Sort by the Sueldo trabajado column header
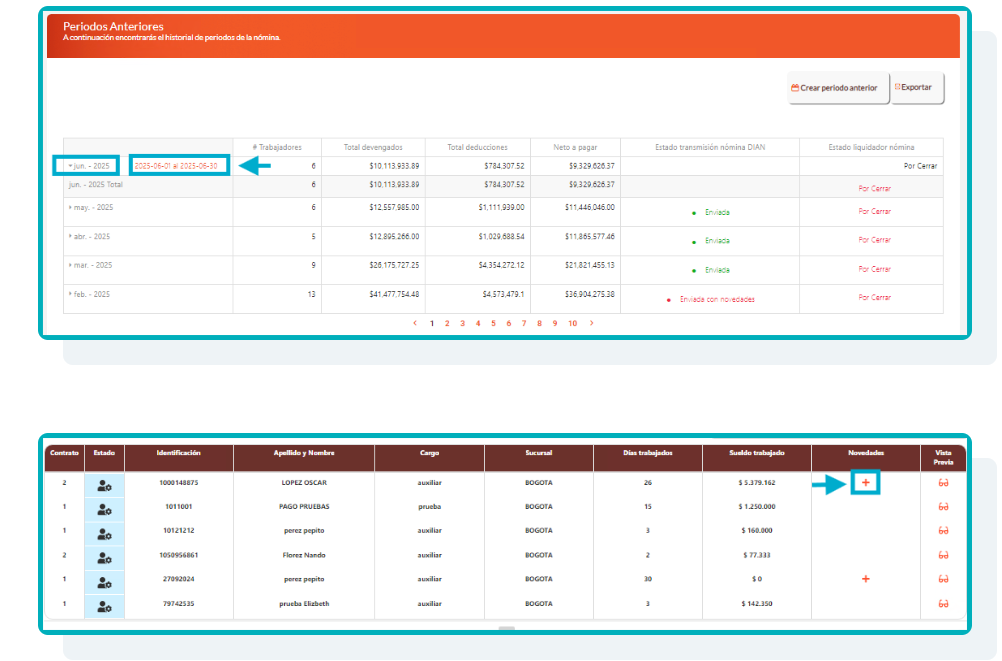1002x661 pixels. [x=756, y=453]
